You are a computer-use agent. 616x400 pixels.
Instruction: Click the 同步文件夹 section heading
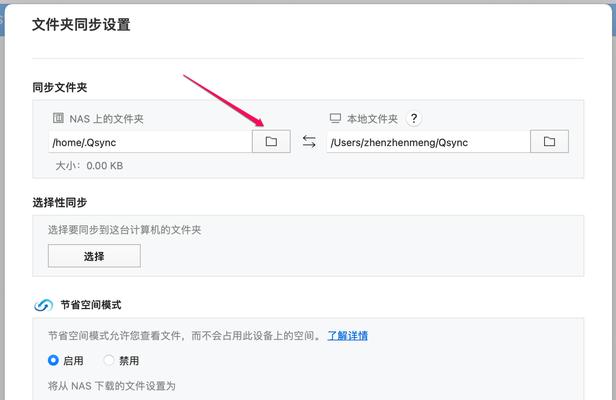tap(60, 87)
